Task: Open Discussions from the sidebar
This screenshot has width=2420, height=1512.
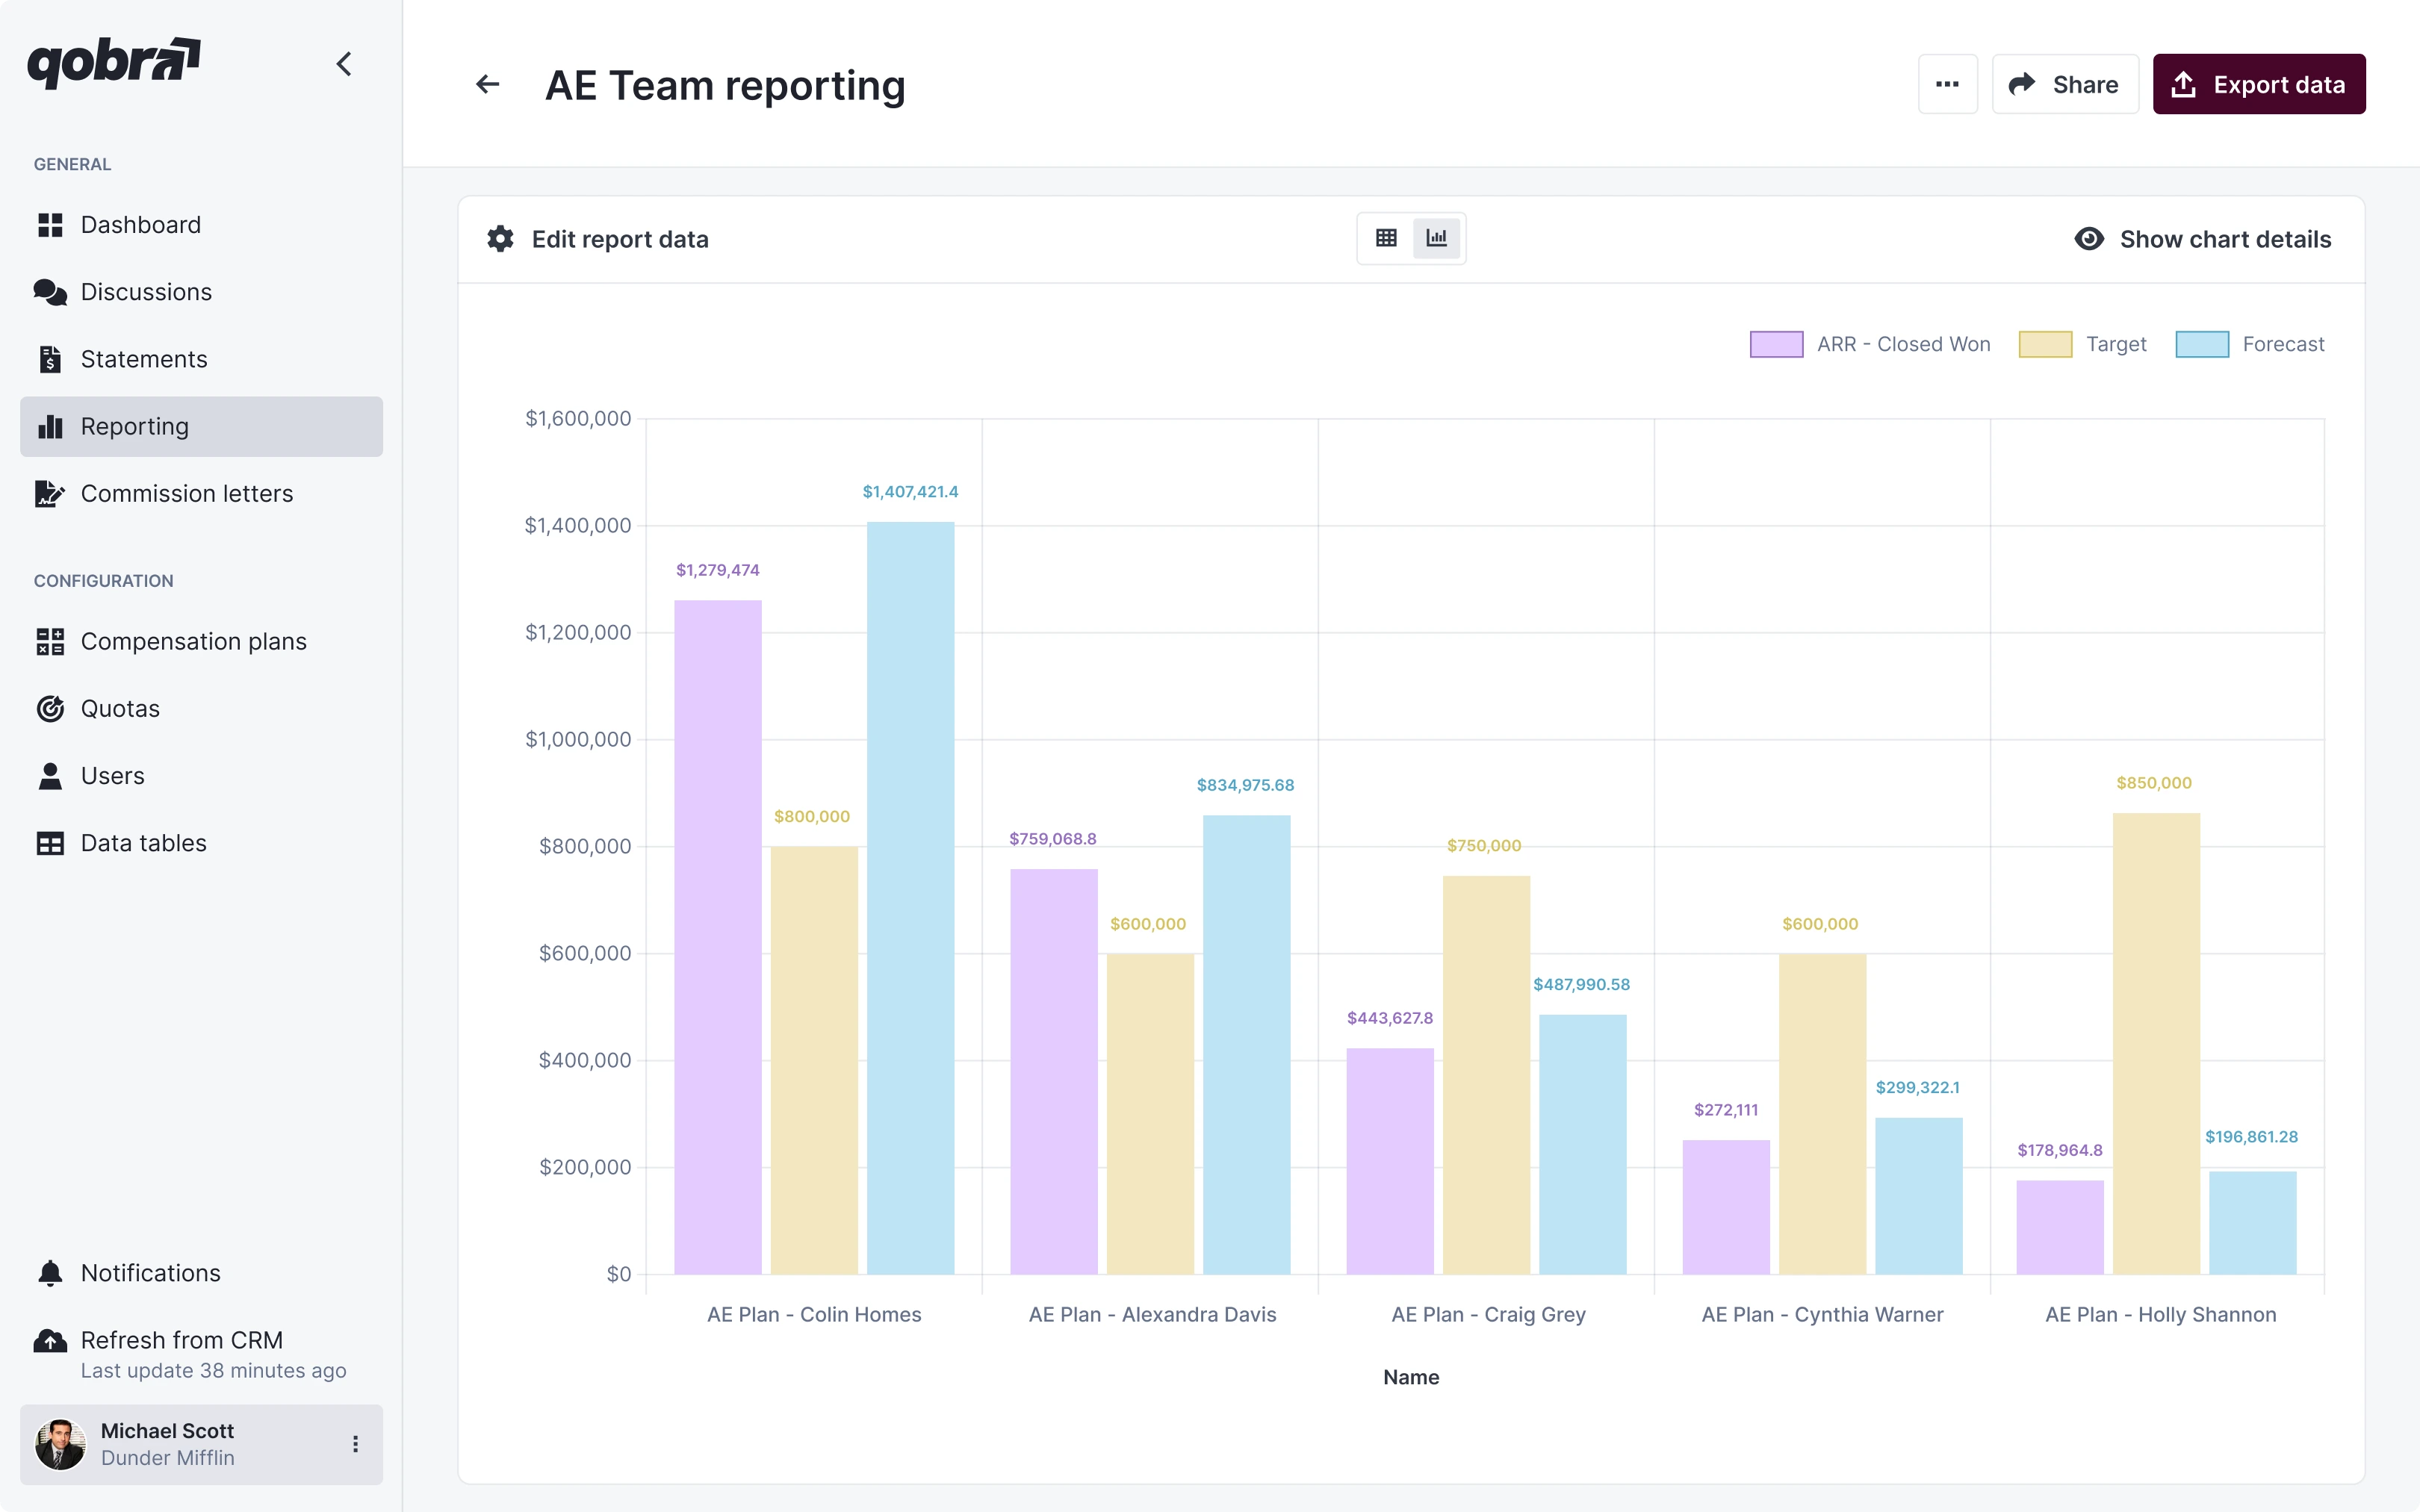Action: pos(201,292)
